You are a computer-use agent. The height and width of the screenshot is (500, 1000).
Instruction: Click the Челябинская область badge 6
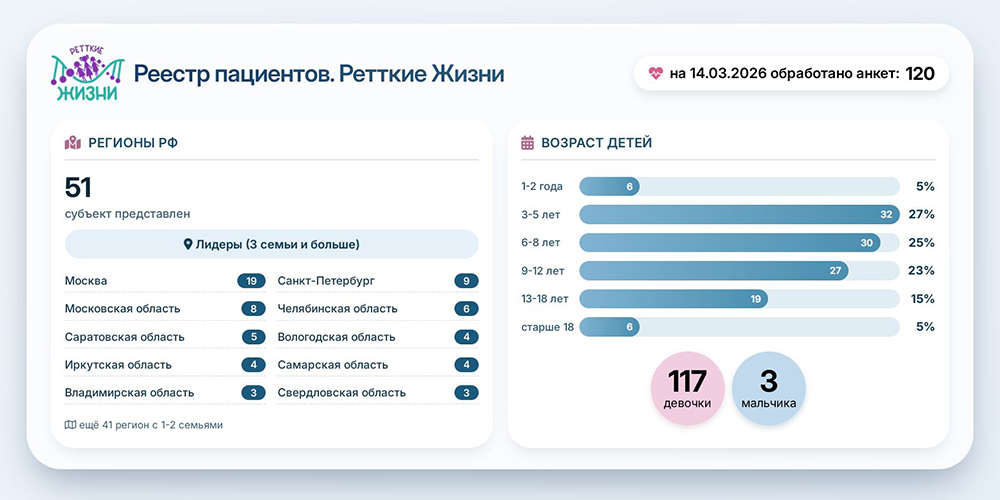(465, 309)
